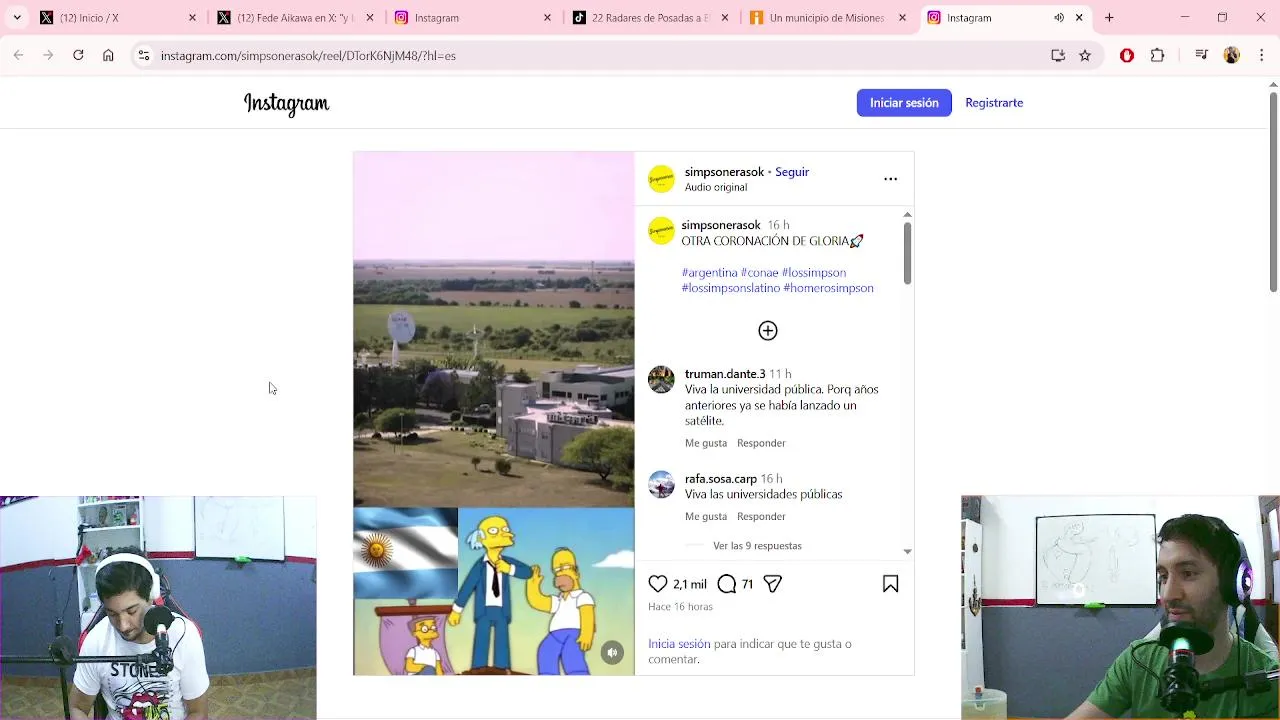Click the comments scrollbar up arrow
1280x720 pixels.
tap(907, 214)
